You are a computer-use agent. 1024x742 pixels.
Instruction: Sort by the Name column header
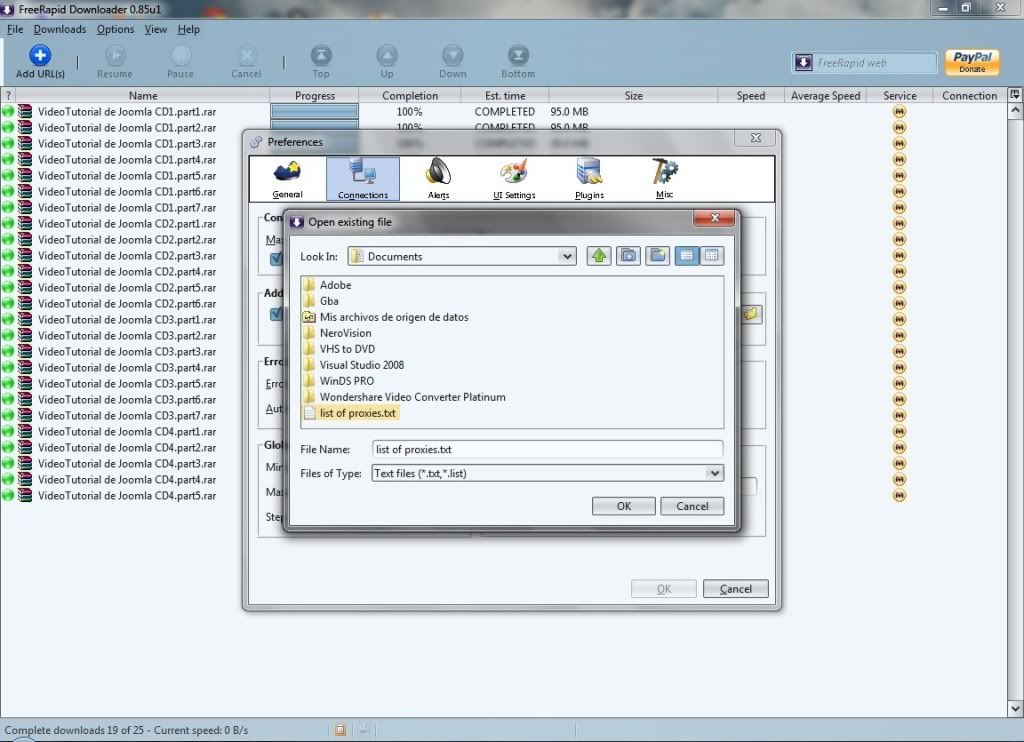(142, 95)
